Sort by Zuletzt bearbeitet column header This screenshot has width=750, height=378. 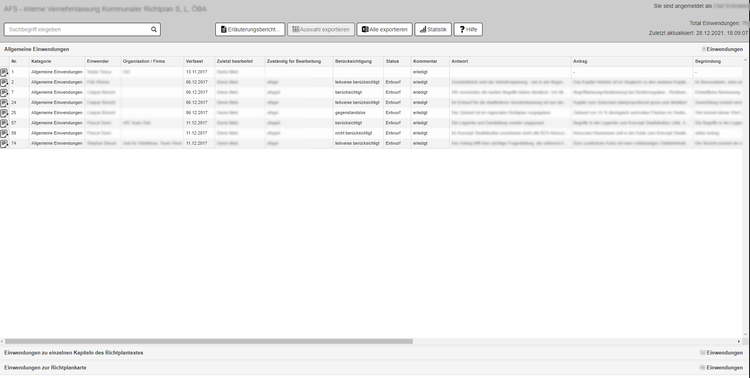[235, 61]
